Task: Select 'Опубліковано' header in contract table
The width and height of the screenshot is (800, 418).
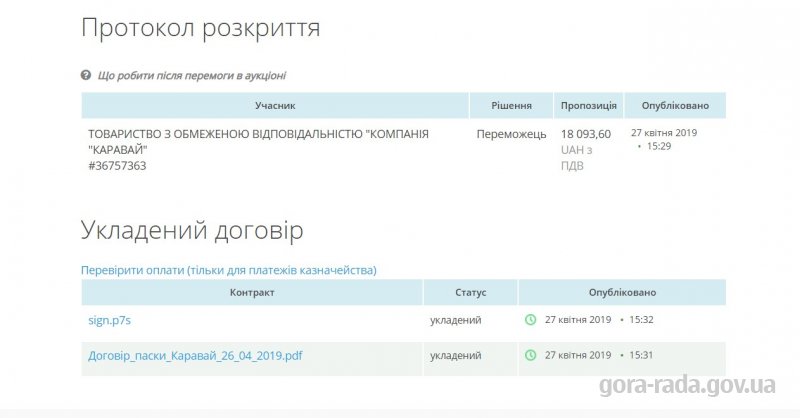Action: pos(622,292)
